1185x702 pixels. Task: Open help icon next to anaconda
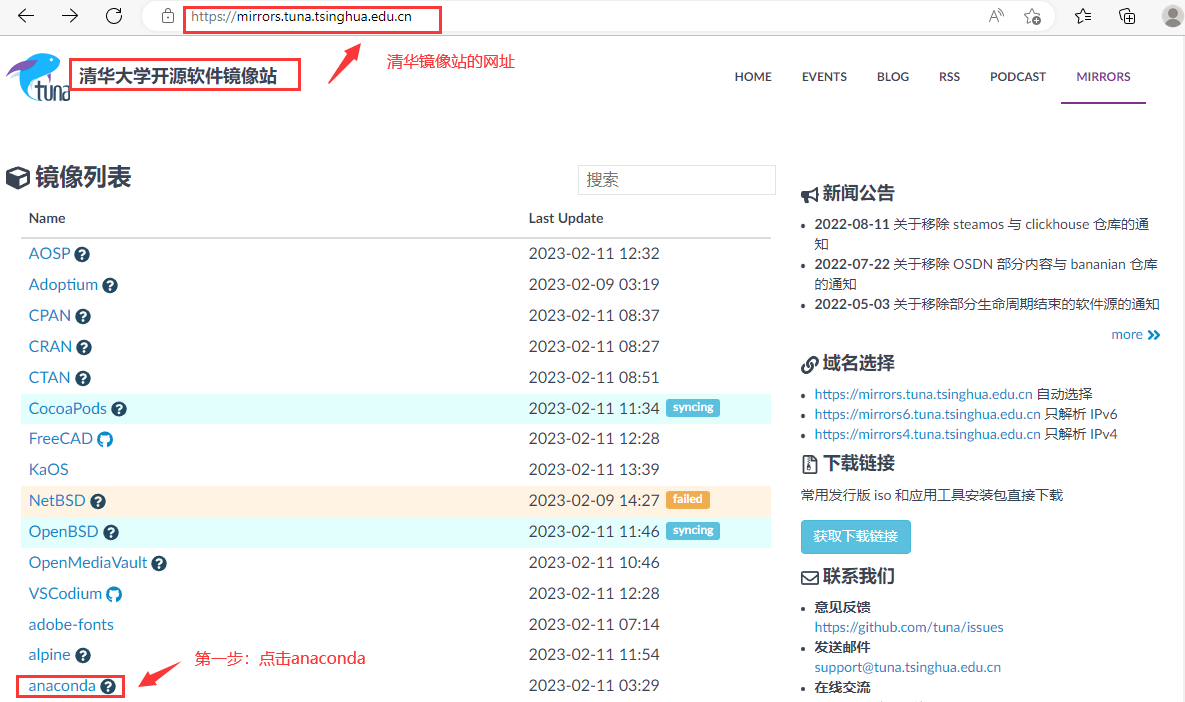pyautogui.click(x=108, y=687)
